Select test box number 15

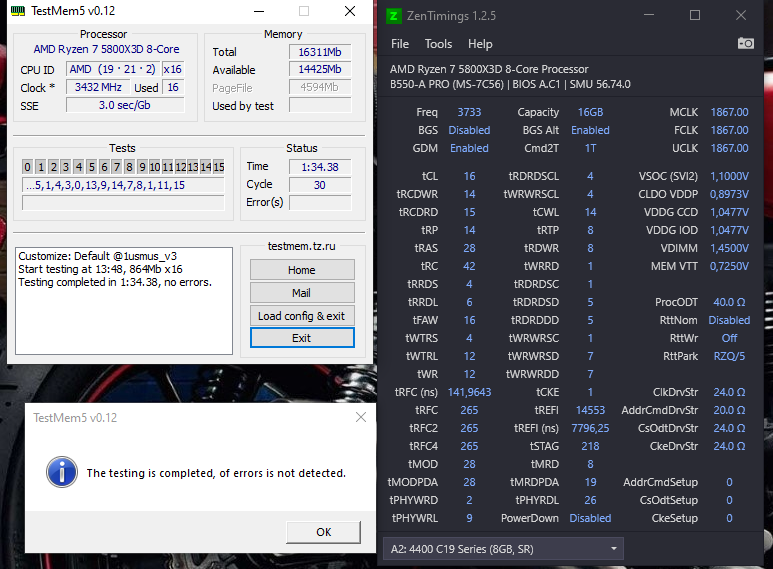click(219, 167)
